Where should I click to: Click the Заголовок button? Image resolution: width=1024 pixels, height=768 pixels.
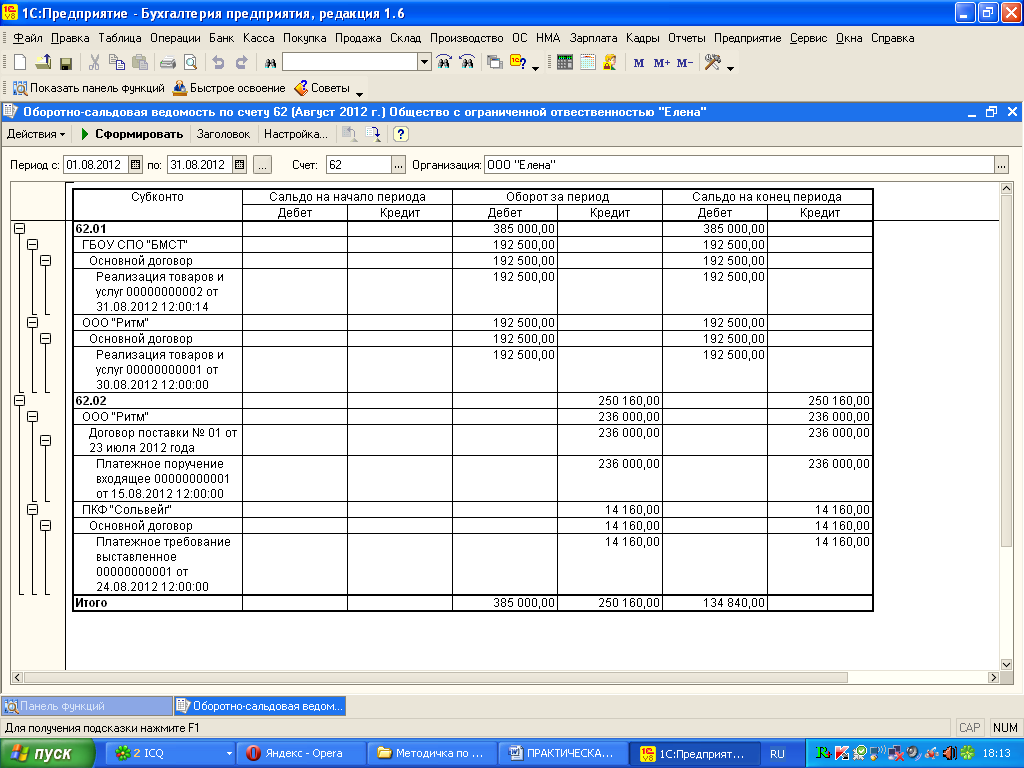223,134
